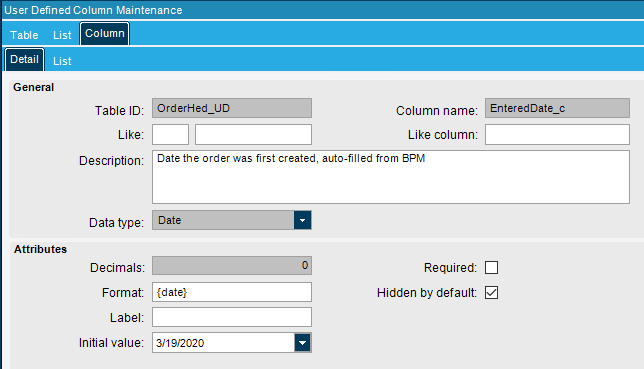Open the Data type dropdown arrow
This screenshot has height=369, width=644.
click(x=302, y=220)
